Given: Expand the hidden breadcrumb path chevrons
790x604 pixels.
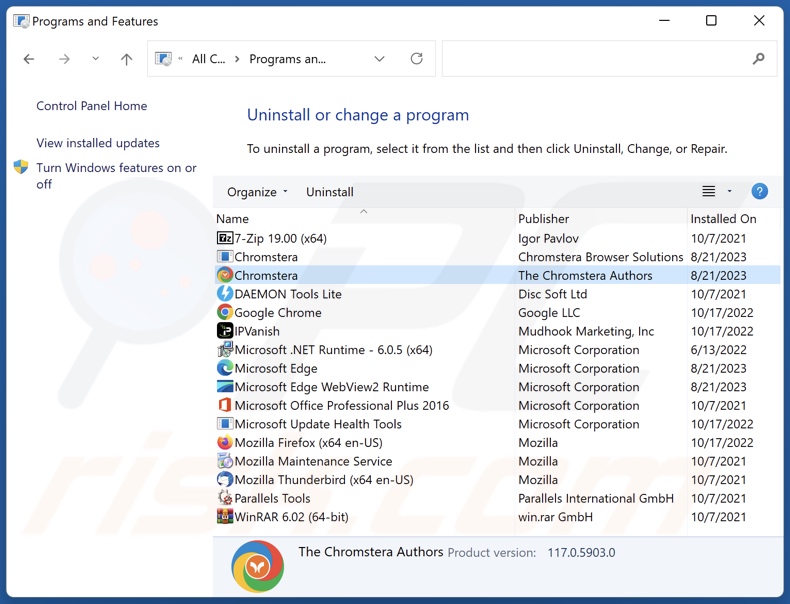Looking at the screenshot, I should coord(180,59).
